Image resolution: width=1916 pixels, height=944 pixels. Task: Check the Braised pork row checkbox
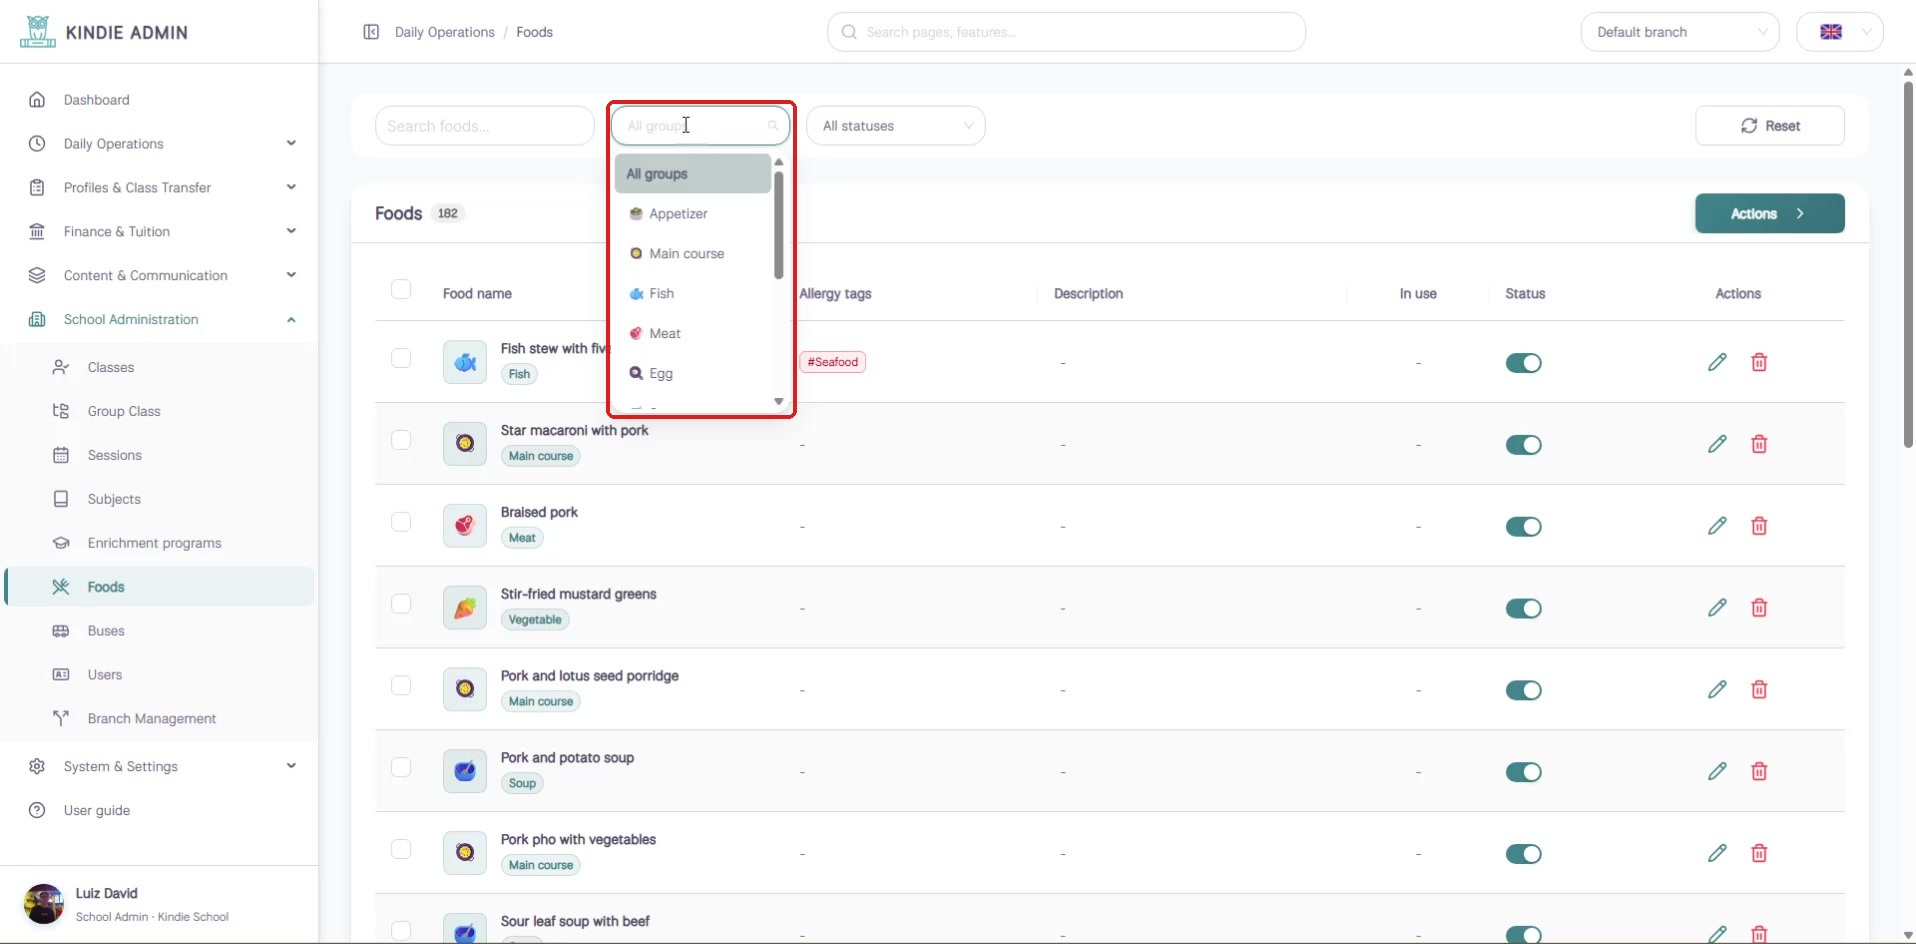coord(401,522)
